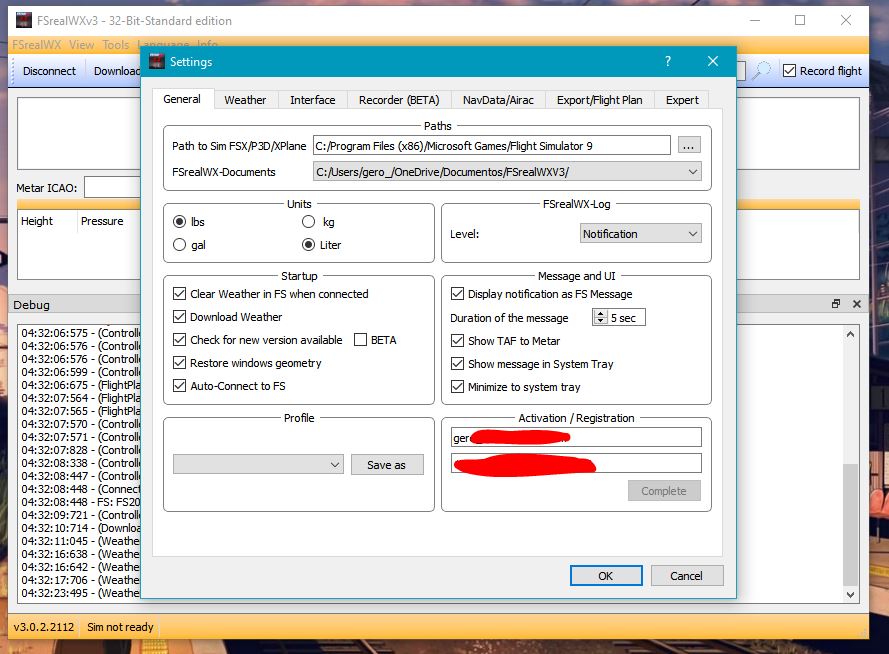This screenshot has height=654, width=889.
Task: Click OK to confirm settings
Action: click(x=606, y=576)
